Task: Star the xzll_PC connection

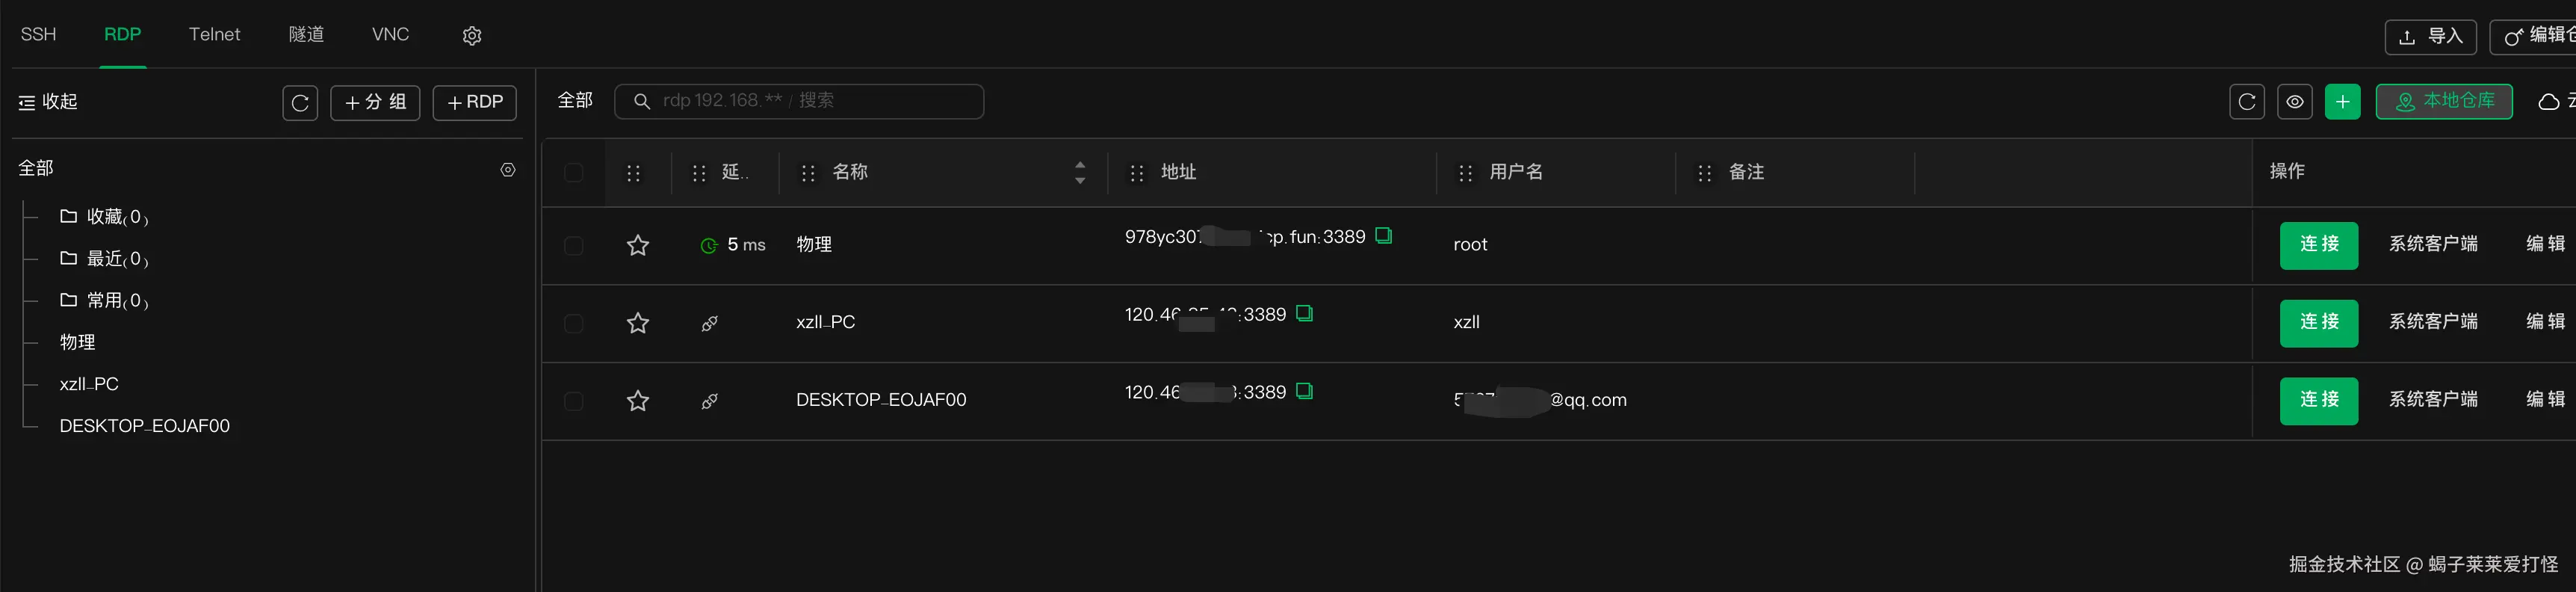Action: tap(638, 323)
